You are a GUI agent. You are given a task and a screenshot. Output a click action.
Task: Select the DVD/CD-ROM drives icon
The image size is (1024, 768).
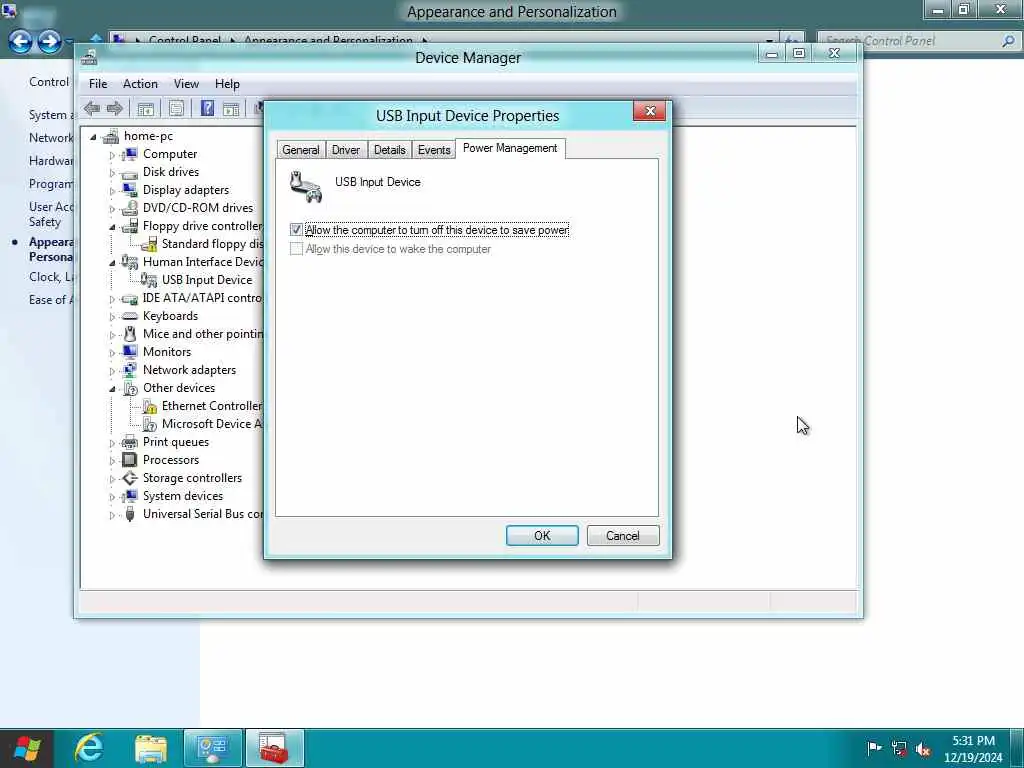[x=130, y=208]
